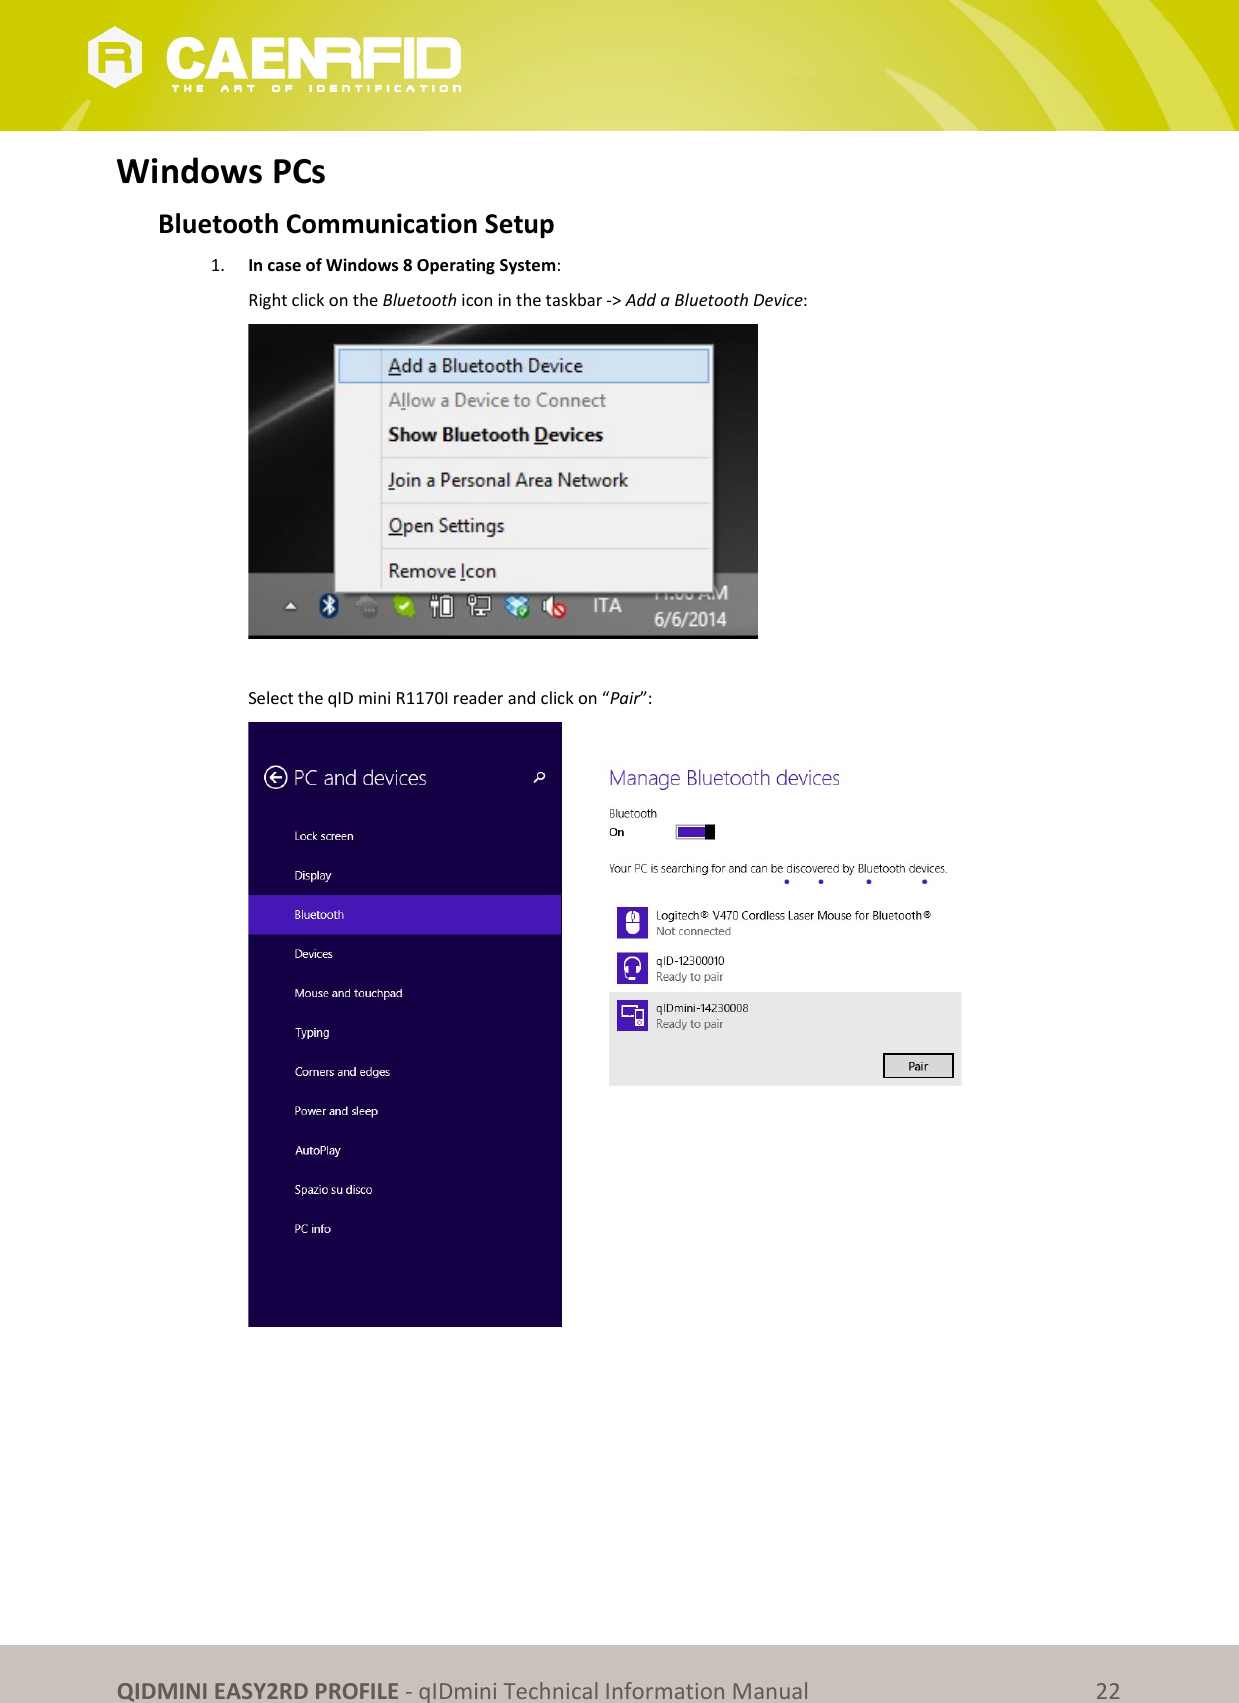Image resolution: width=1239 pixels, height=1703 pixels.
Task: Open the network connection tray icon
Action: tap(479, 606)
